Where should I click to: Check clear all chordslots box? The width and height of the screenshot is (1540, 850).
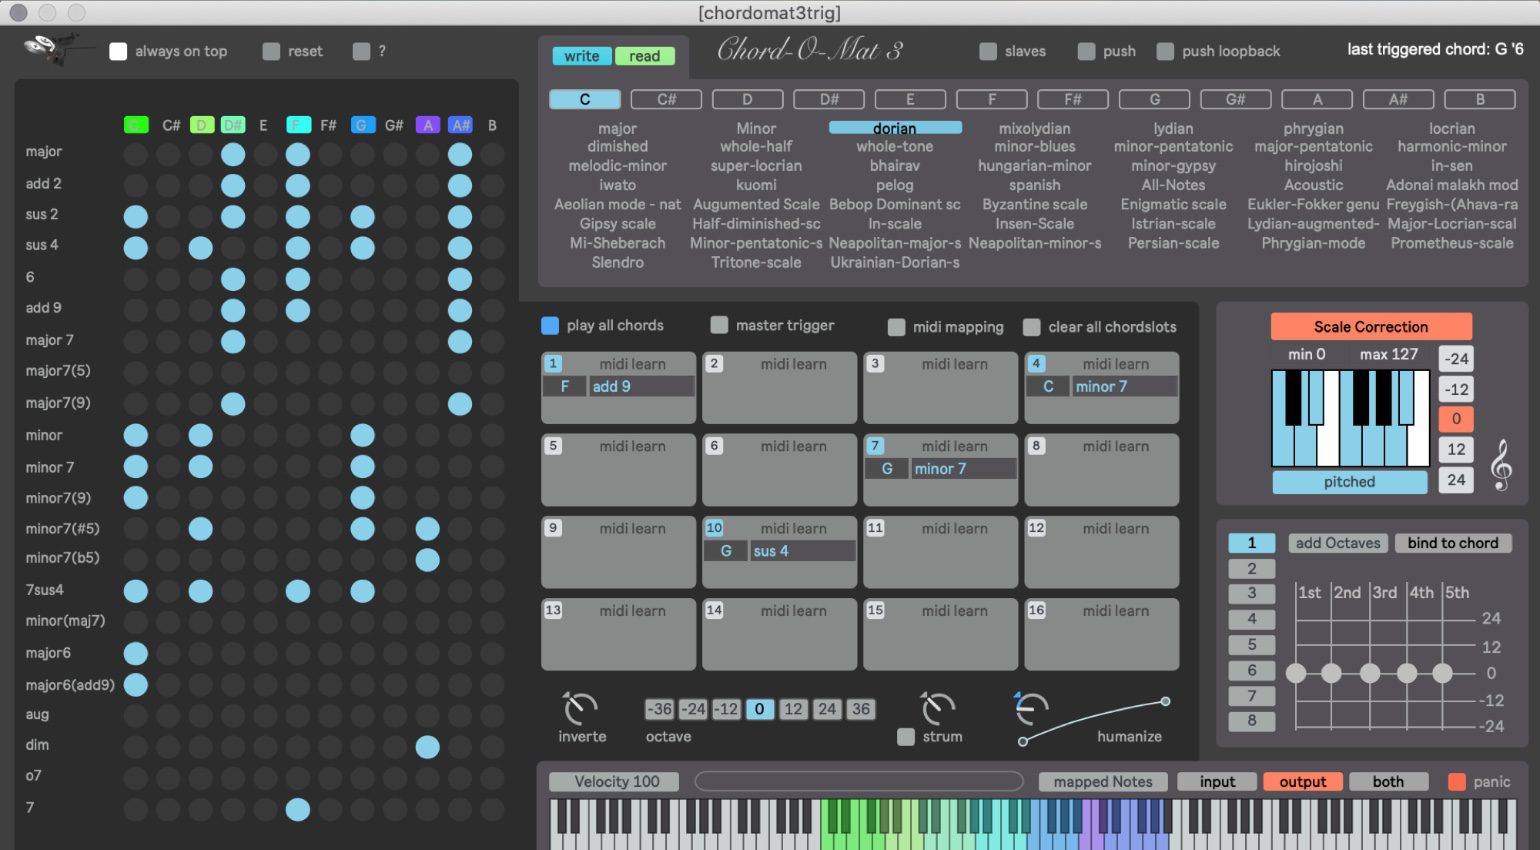[x=1032, y=327]
